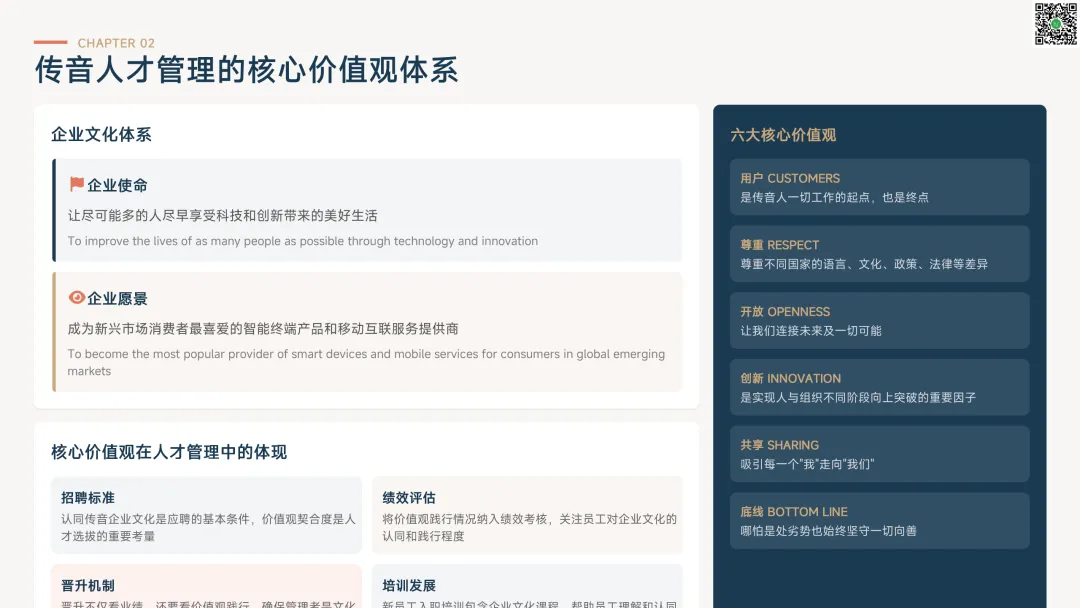
Task: Click the 培训发展 card title
Action: coord(409,585)
